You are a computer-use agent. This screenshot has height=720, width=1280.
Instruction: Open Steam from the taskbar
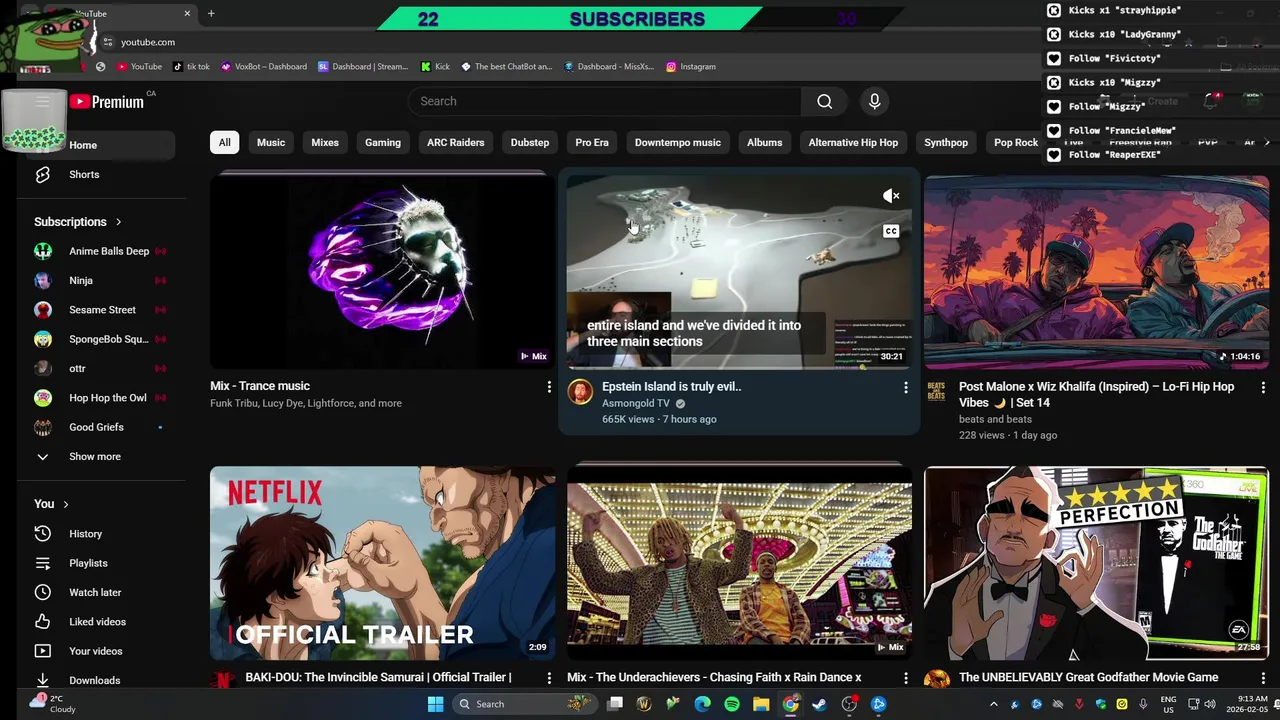pos(819,704)
